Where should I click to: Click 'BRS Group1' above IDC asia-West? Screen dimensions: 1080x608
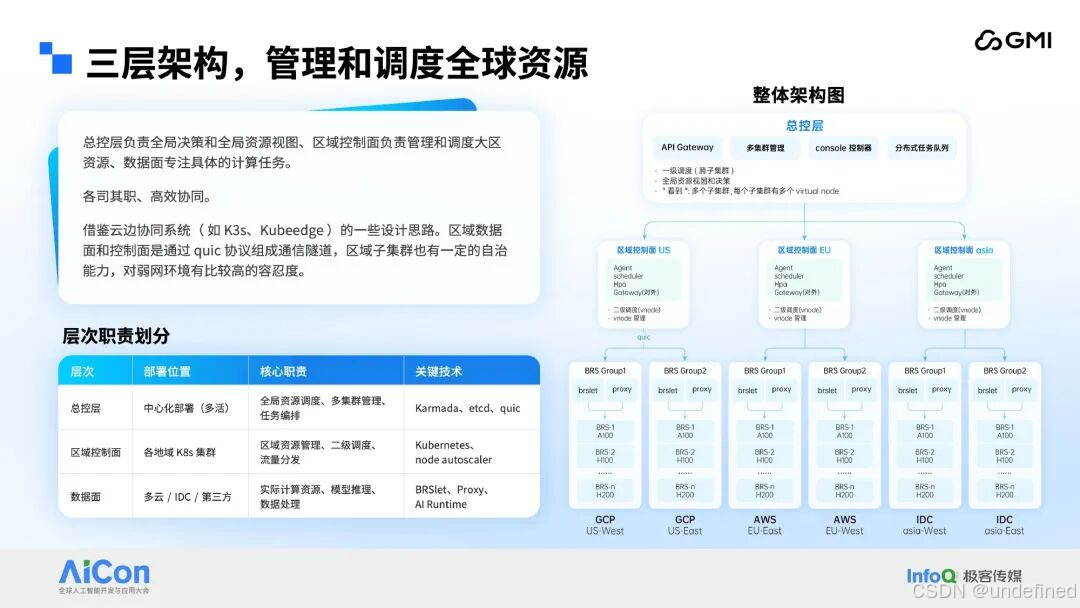tap(924, 370)
